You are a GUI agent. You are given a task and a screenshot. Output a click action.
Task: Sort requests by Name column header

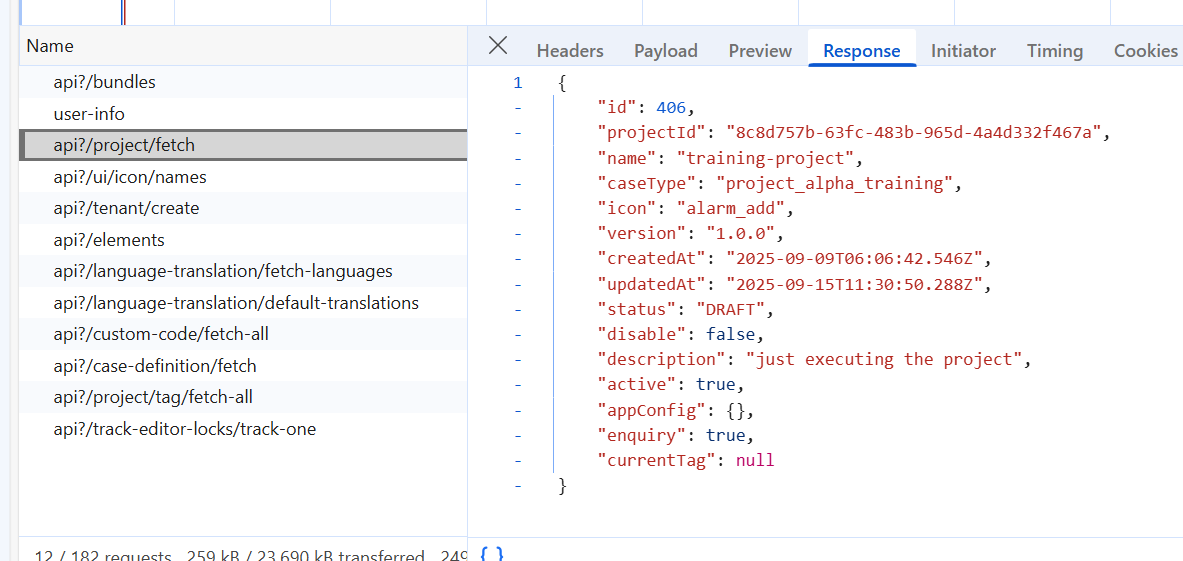point(50,46)
